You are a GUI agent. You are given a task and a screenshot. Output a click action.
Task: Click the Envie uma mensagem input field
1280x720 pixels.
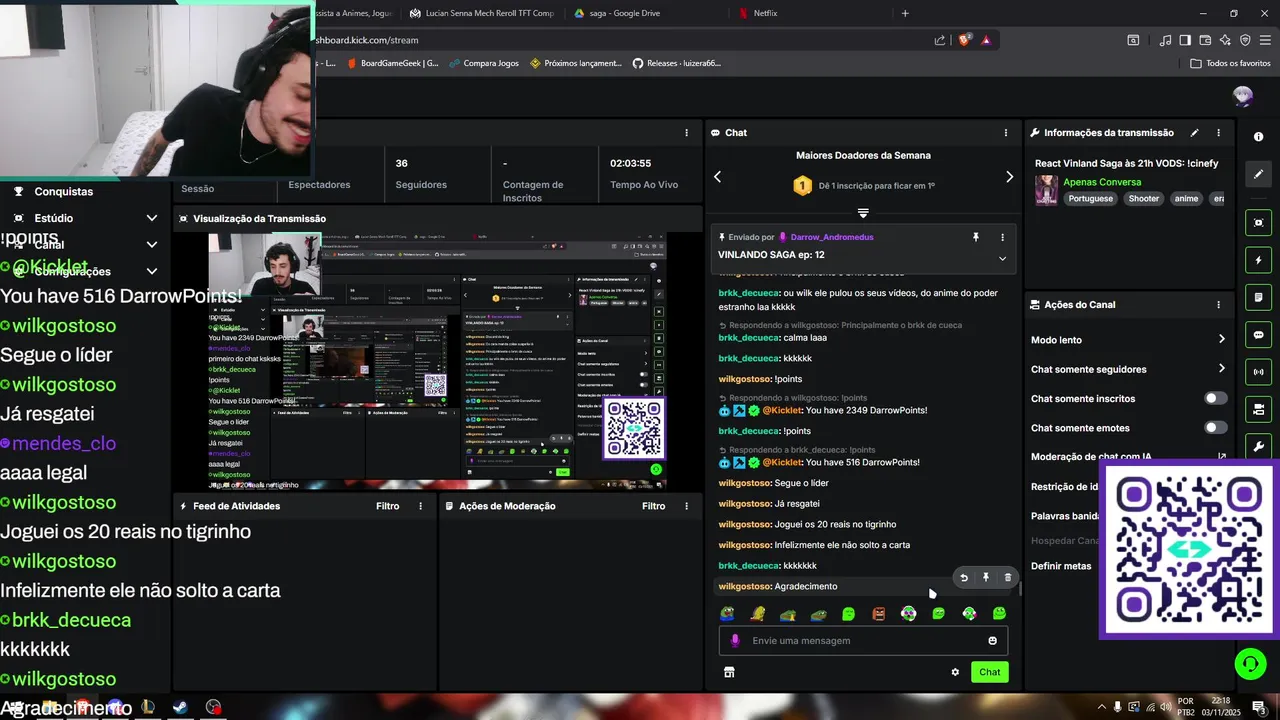[x=863, y=641]
